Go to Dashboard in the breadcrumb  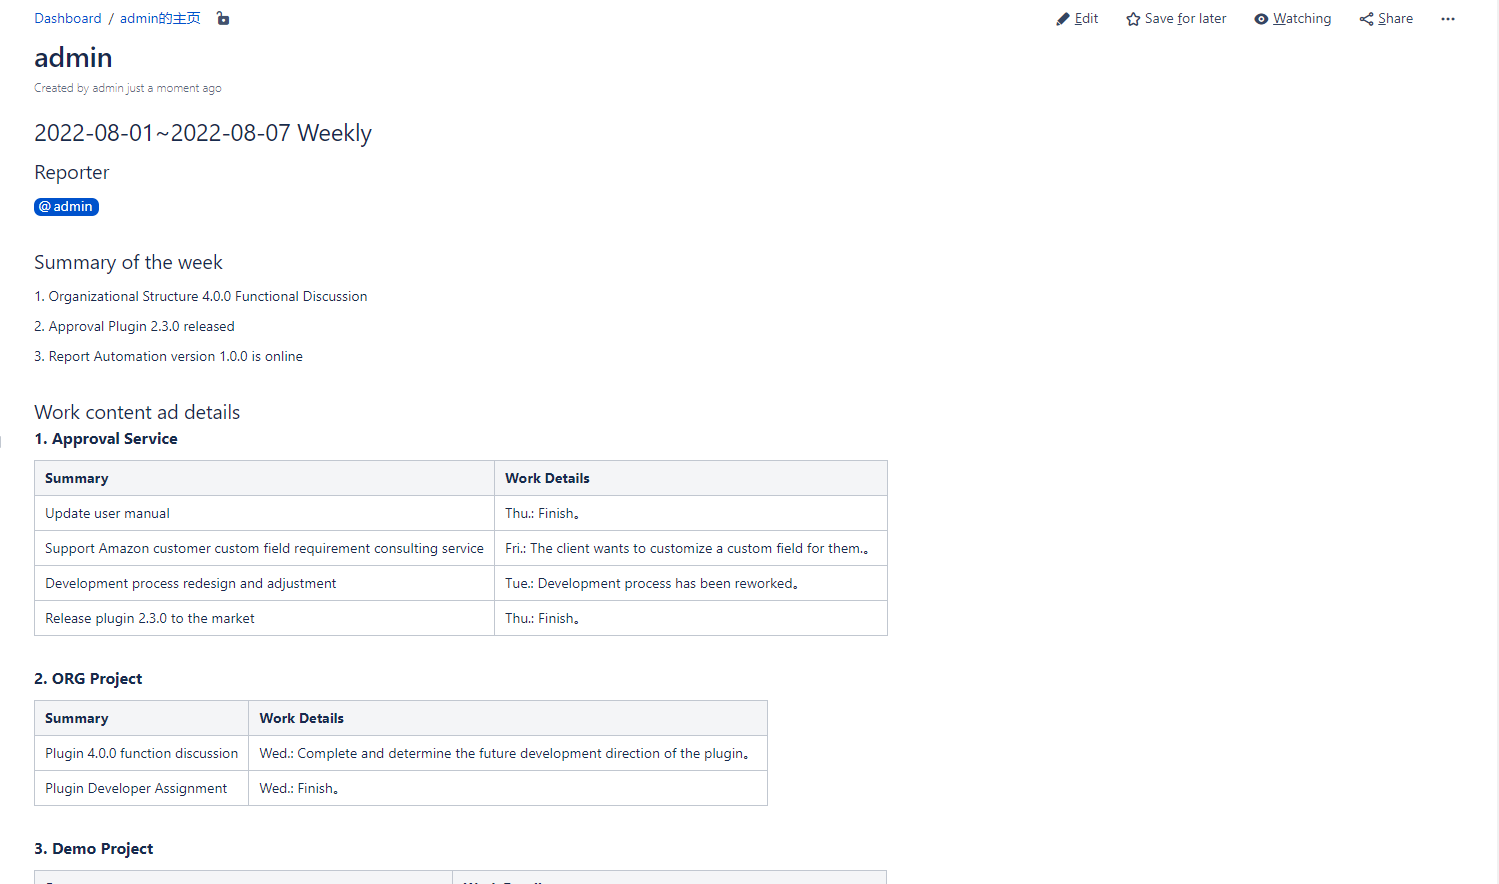click(x=68, y=19)
